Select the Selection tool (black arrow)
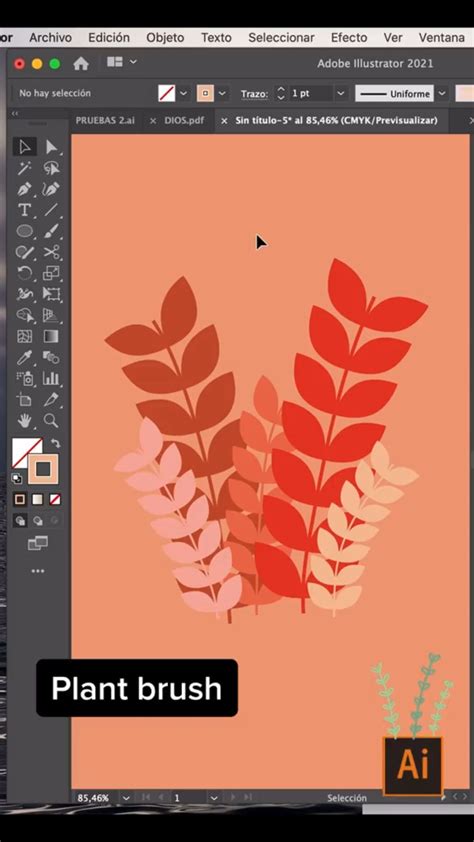Viewport: 474px width, 842px height. tap(25, 147)
